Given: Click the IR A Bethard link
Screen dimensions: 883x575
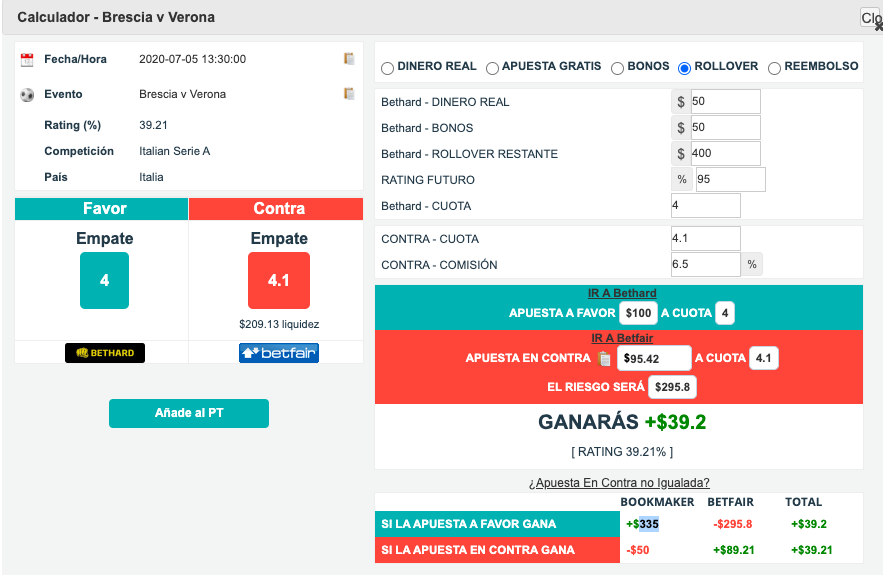Looking at the screenshot, I should [x=622, y=293].
